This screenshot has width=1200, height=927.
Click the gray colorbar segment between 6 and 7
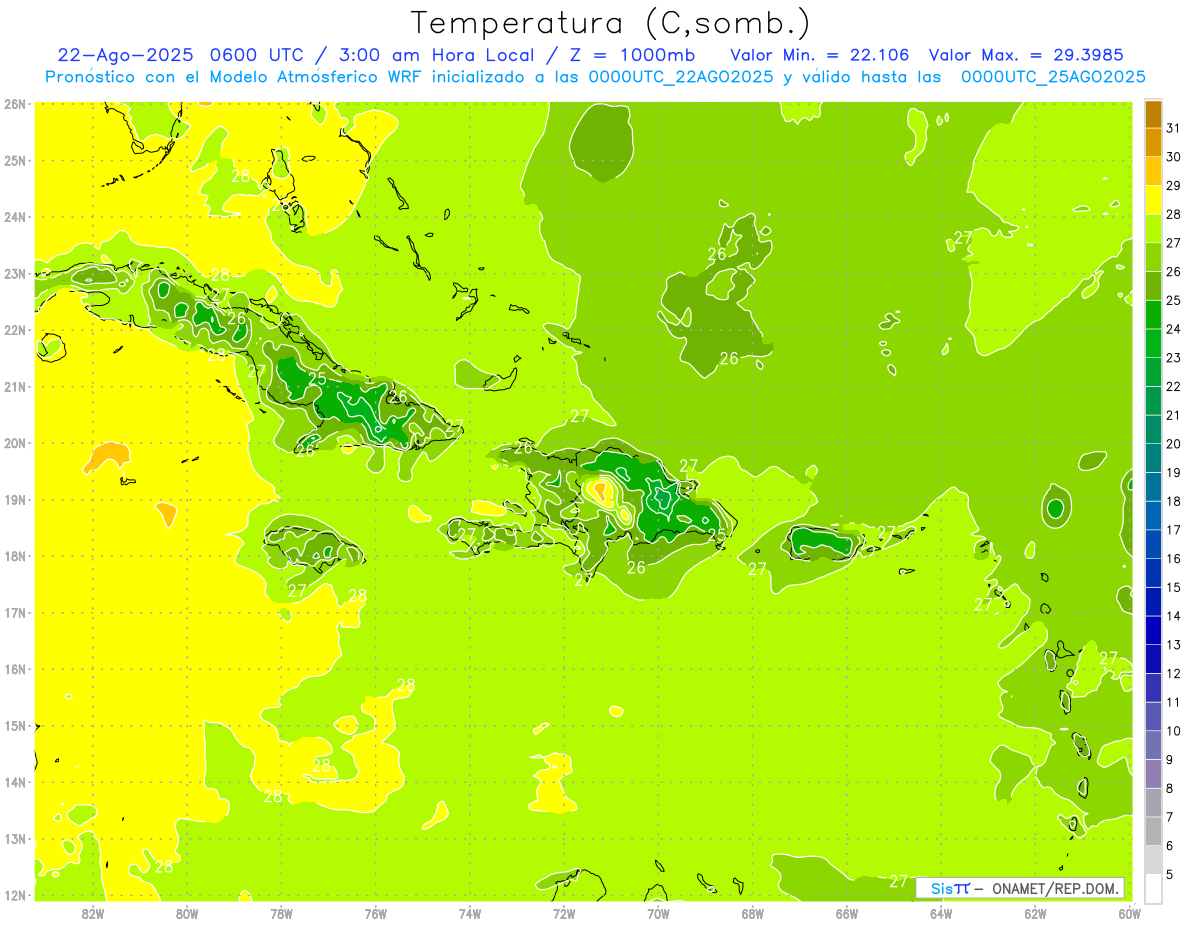coord(1153,831)
